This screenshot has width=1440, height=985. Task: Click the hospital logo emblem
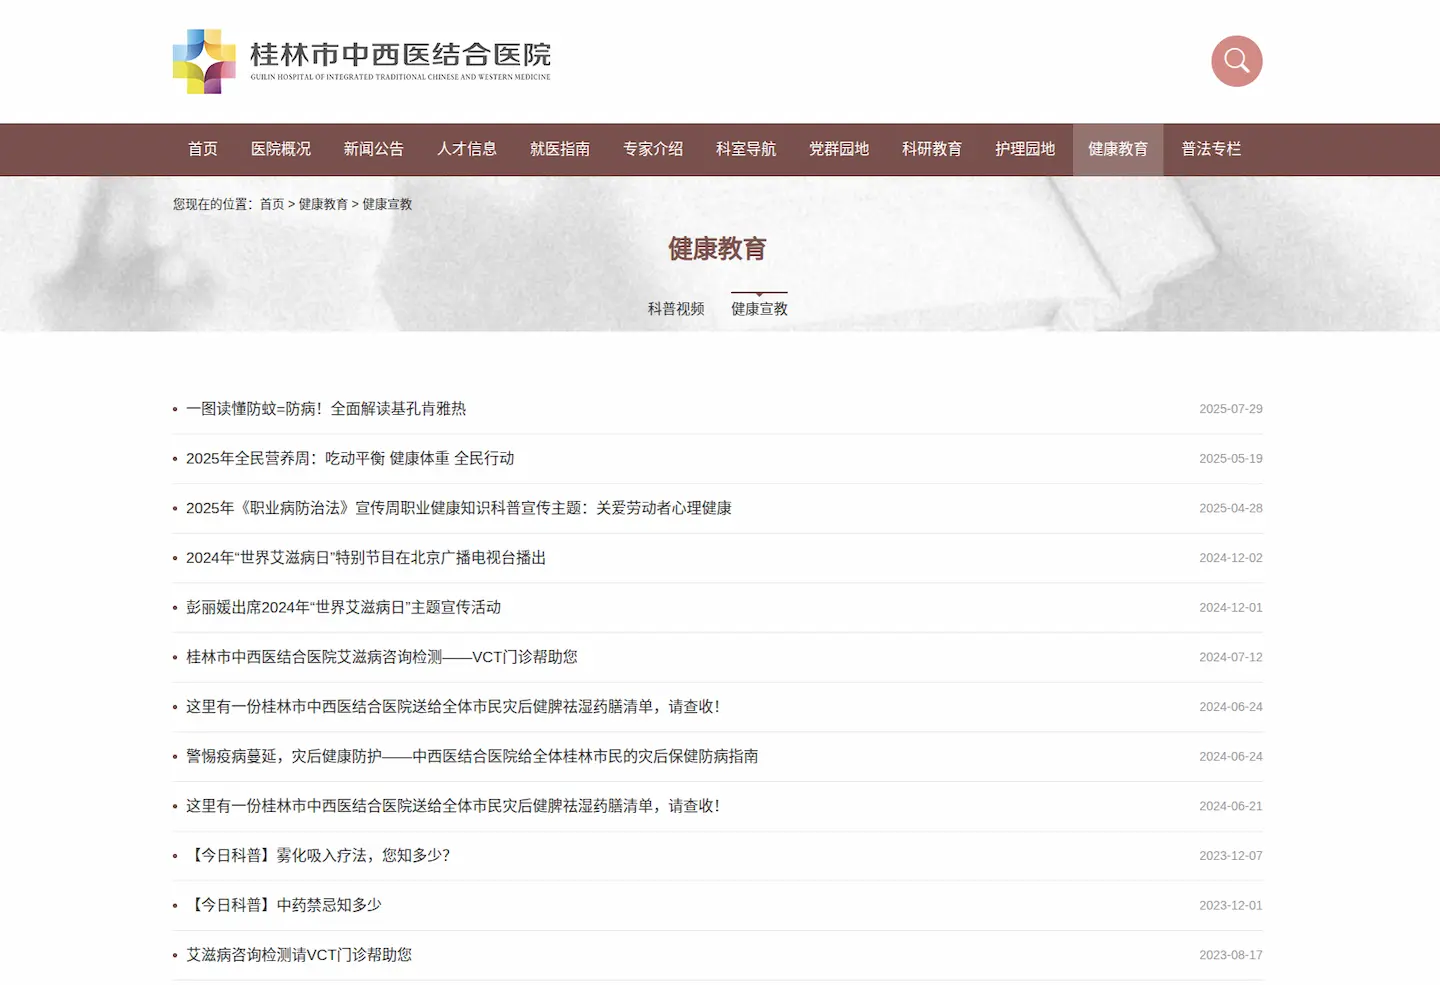coord(204,61)
